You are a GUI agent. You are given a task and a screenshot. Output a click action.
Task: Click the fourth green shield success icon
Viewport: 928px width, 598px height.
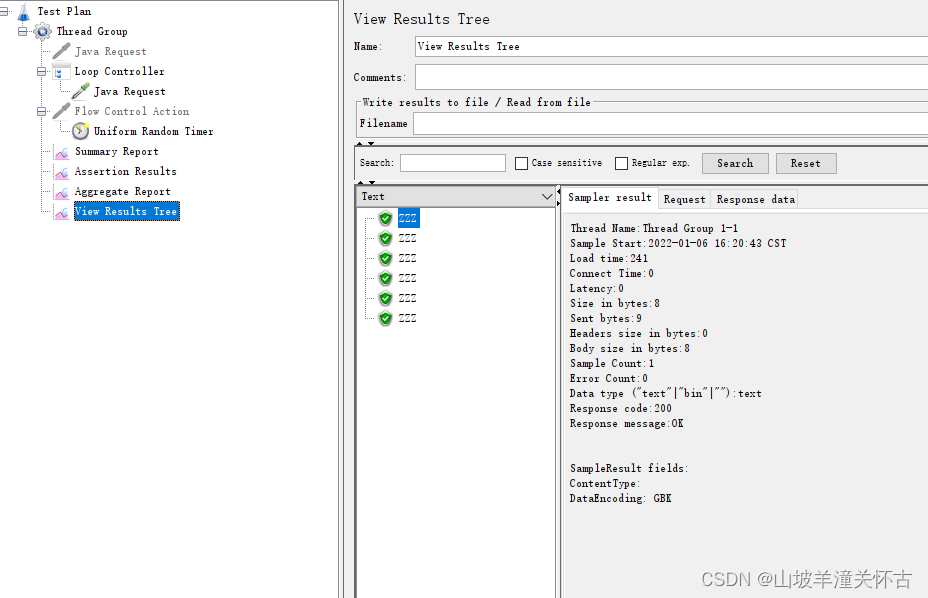pyautogui.click(x=385, y=278)
